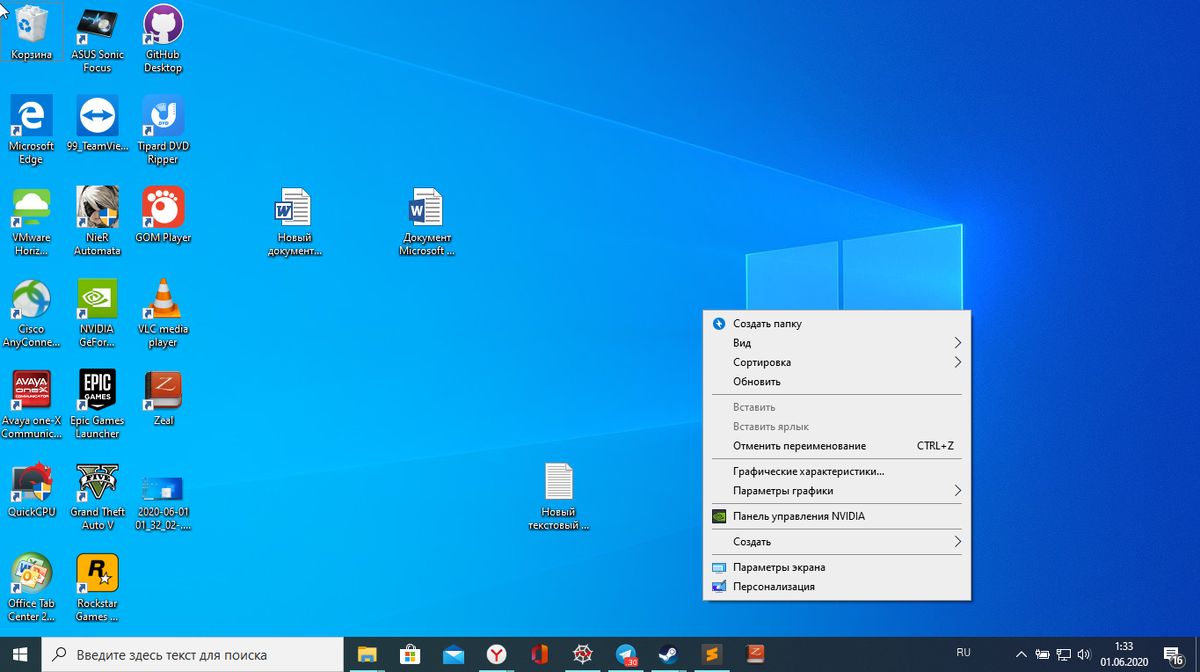
Task: Show hidden system tray icons
Action: (x=1021, y=655)
